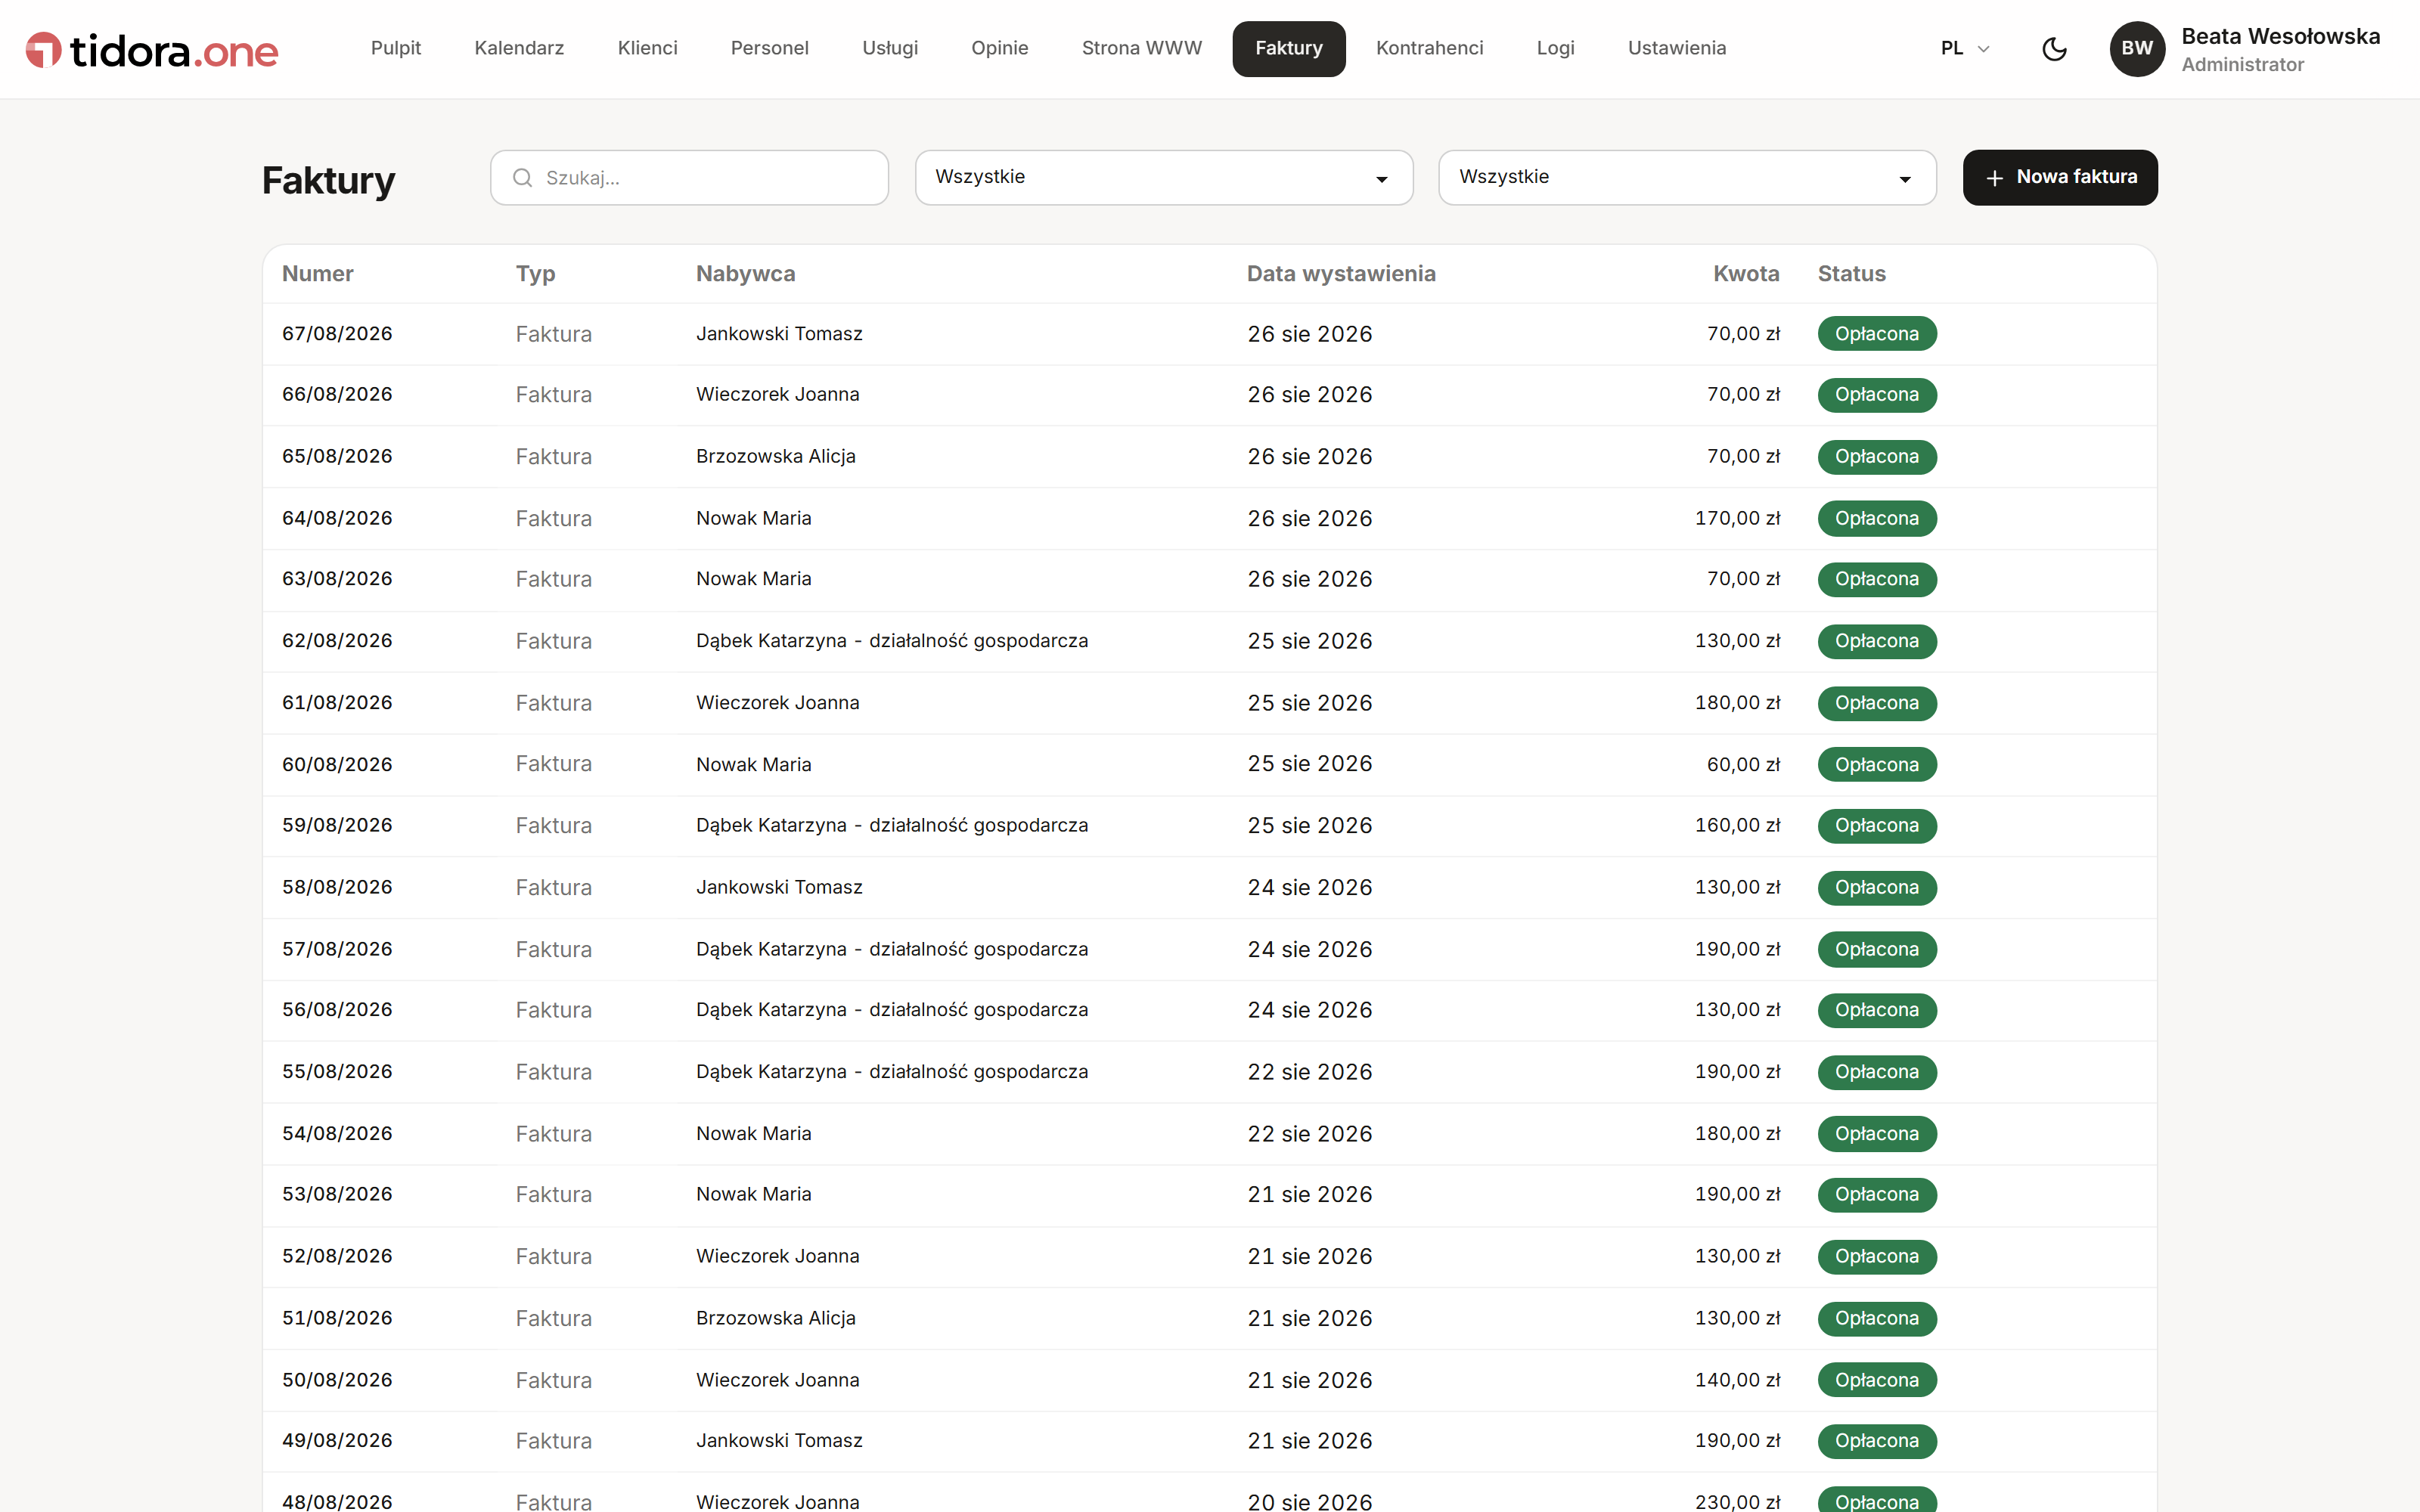Click Wieczorek Joanna on invoice 52/08/2026
Image resolution: width=2420 pixels, height=1512 pixels.
pyautogui.click(x=778, y=1257)
